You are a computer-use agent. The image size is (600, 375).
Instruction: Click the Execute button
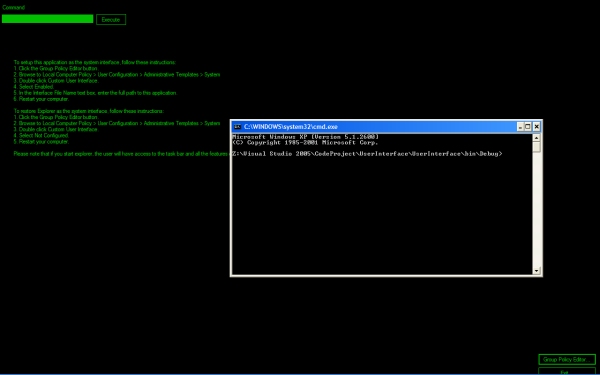tap(111, 20)
